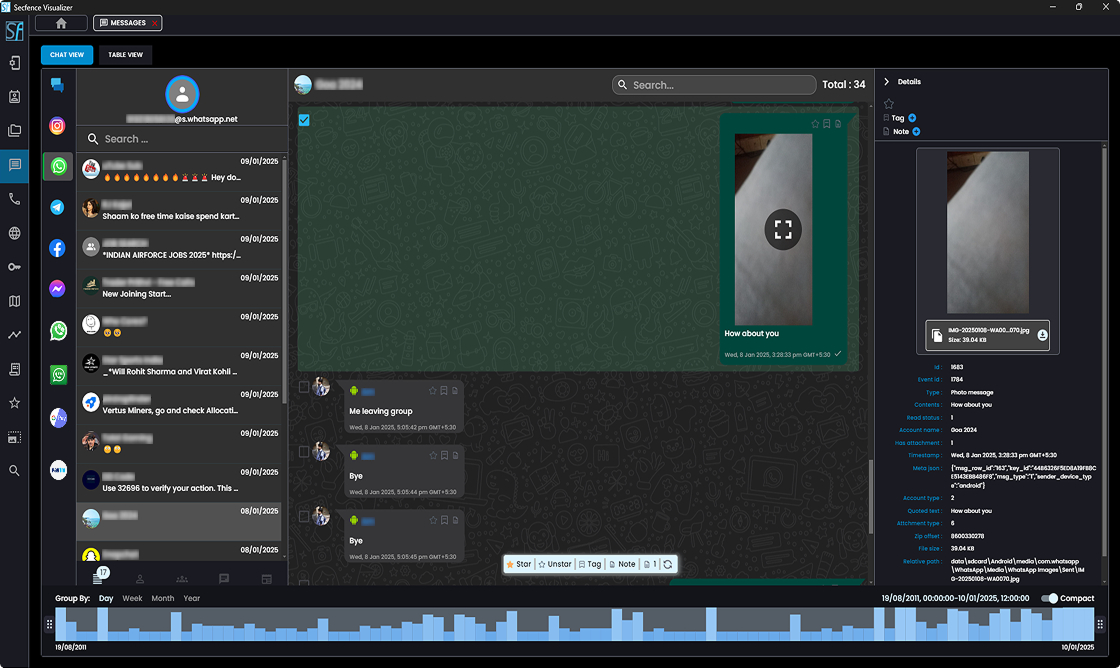Viewport: 1120px width, 668px height.
Task: Check the Bye message at 5:05:45 checkbox
Action: [x=304, y=516]
